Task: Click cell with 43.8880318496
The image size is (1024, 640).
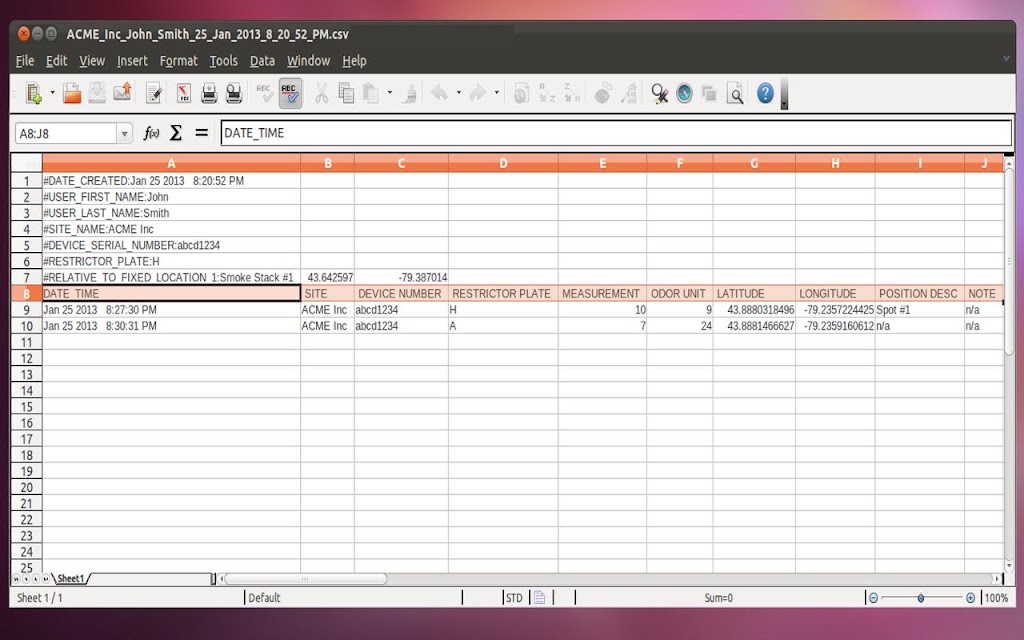Action: [754, 310]
